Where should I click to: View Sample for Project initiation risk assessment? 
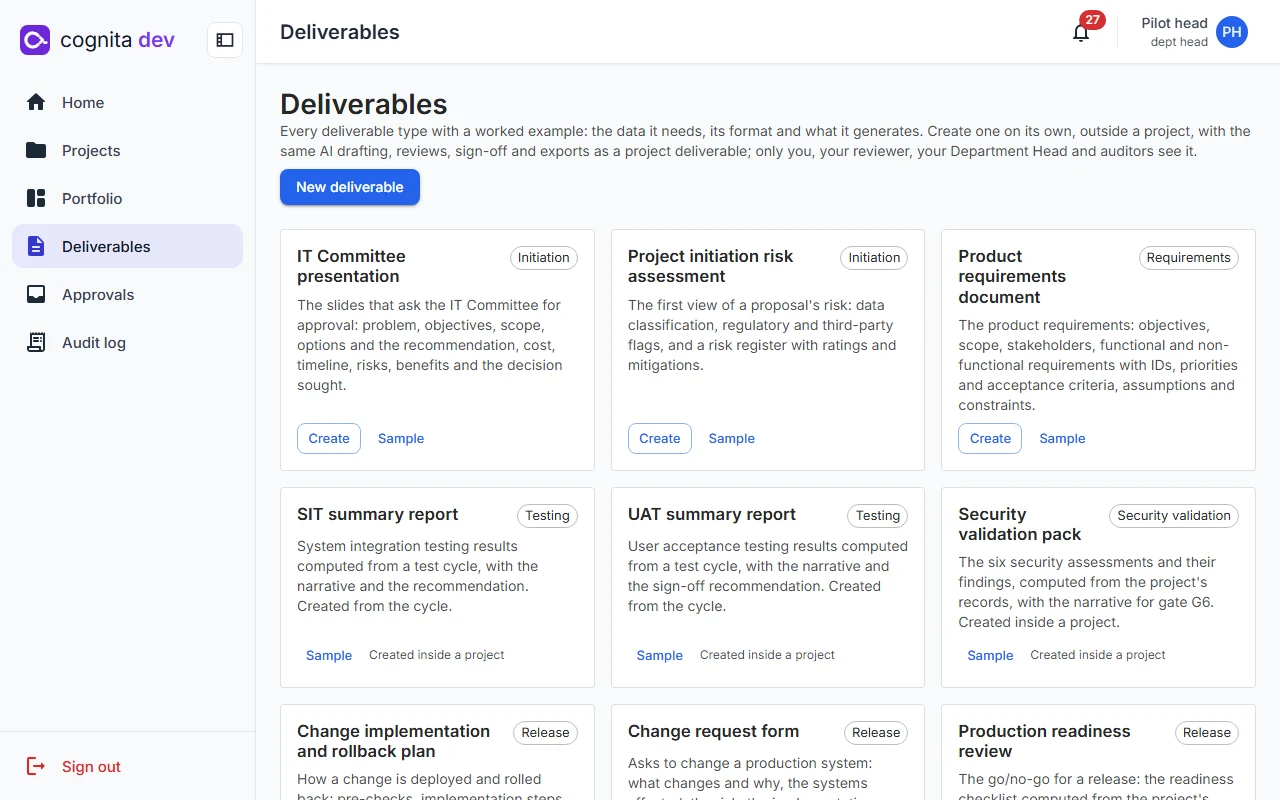point(732,438)
